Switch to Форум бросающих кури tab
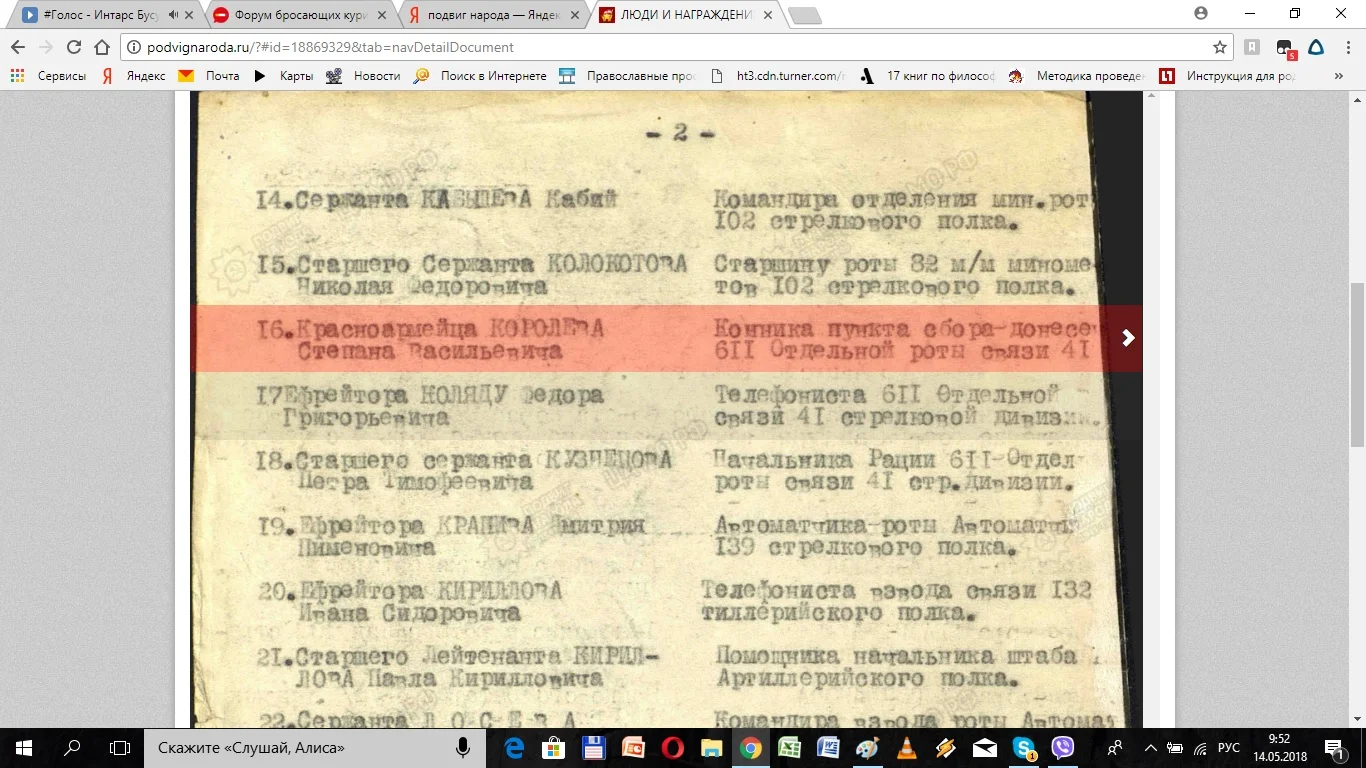Screen dimensions: 1366x768 (300, 15)
